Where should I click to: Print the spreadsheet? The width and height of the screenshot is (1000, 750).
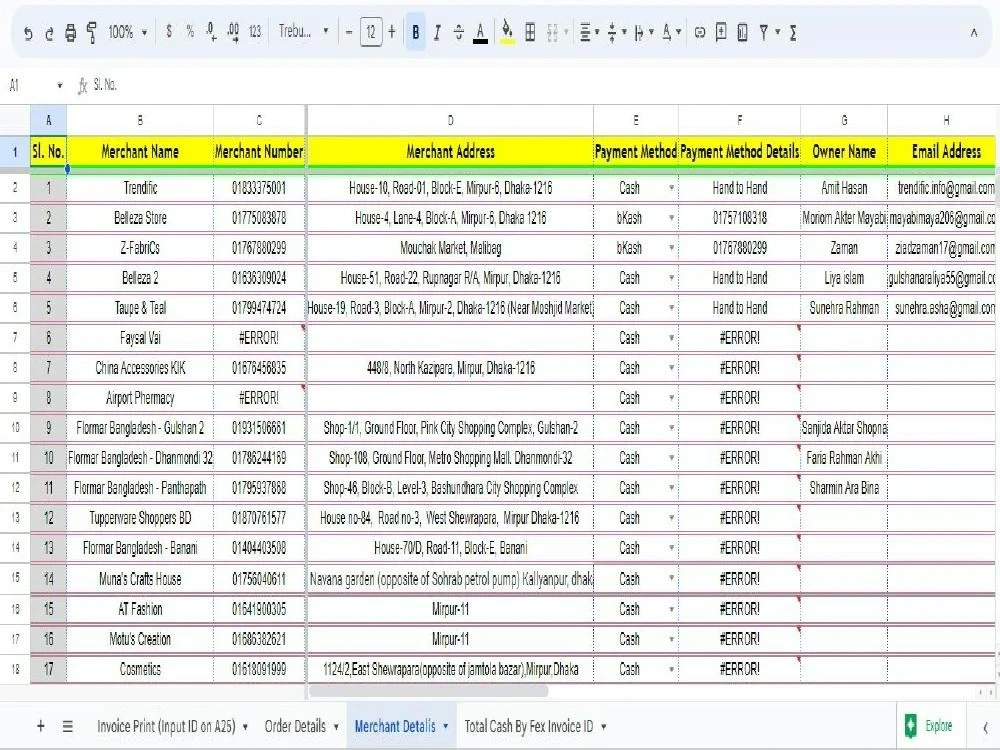coord(70,33)
